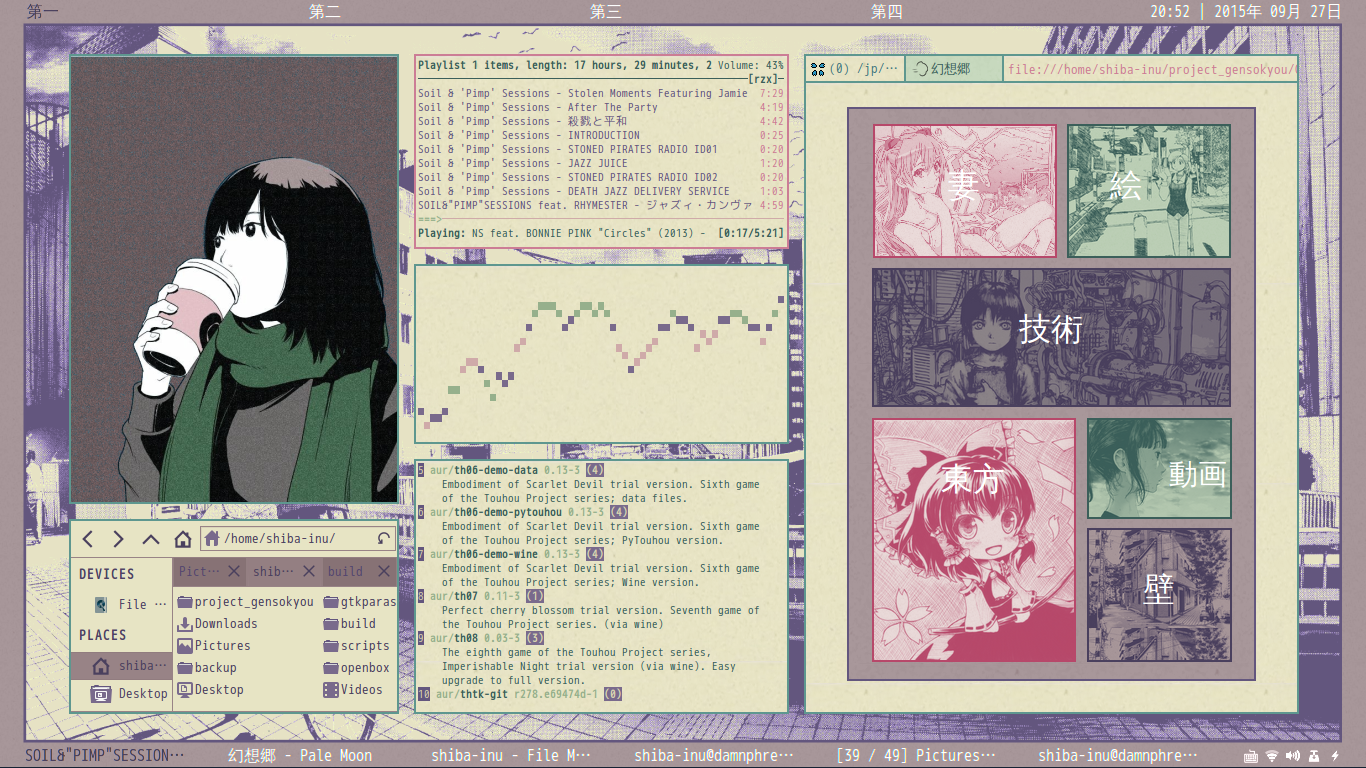Select shiba-inu home place in sidebar
The height and width of the screenshot is (768, 1366).
click(x=121, y=666)
